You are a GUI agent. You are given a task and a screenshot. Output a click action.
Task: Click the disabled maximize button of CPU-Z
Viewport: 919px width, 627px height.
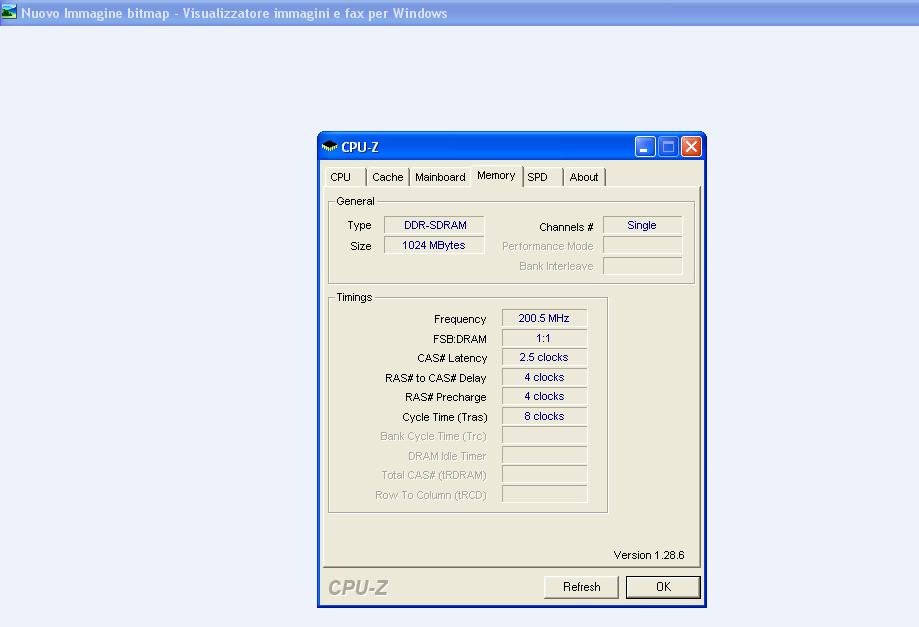pos(668,146)
